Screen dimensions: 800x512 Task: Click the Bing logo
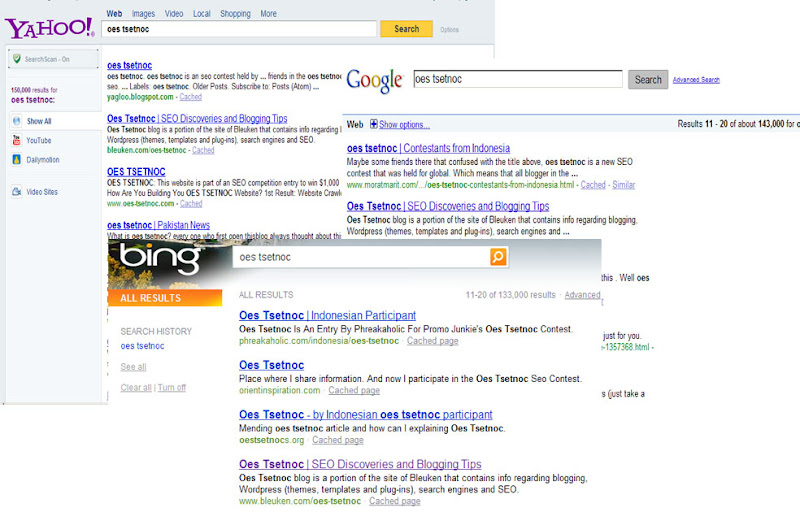tap(160, 258)
